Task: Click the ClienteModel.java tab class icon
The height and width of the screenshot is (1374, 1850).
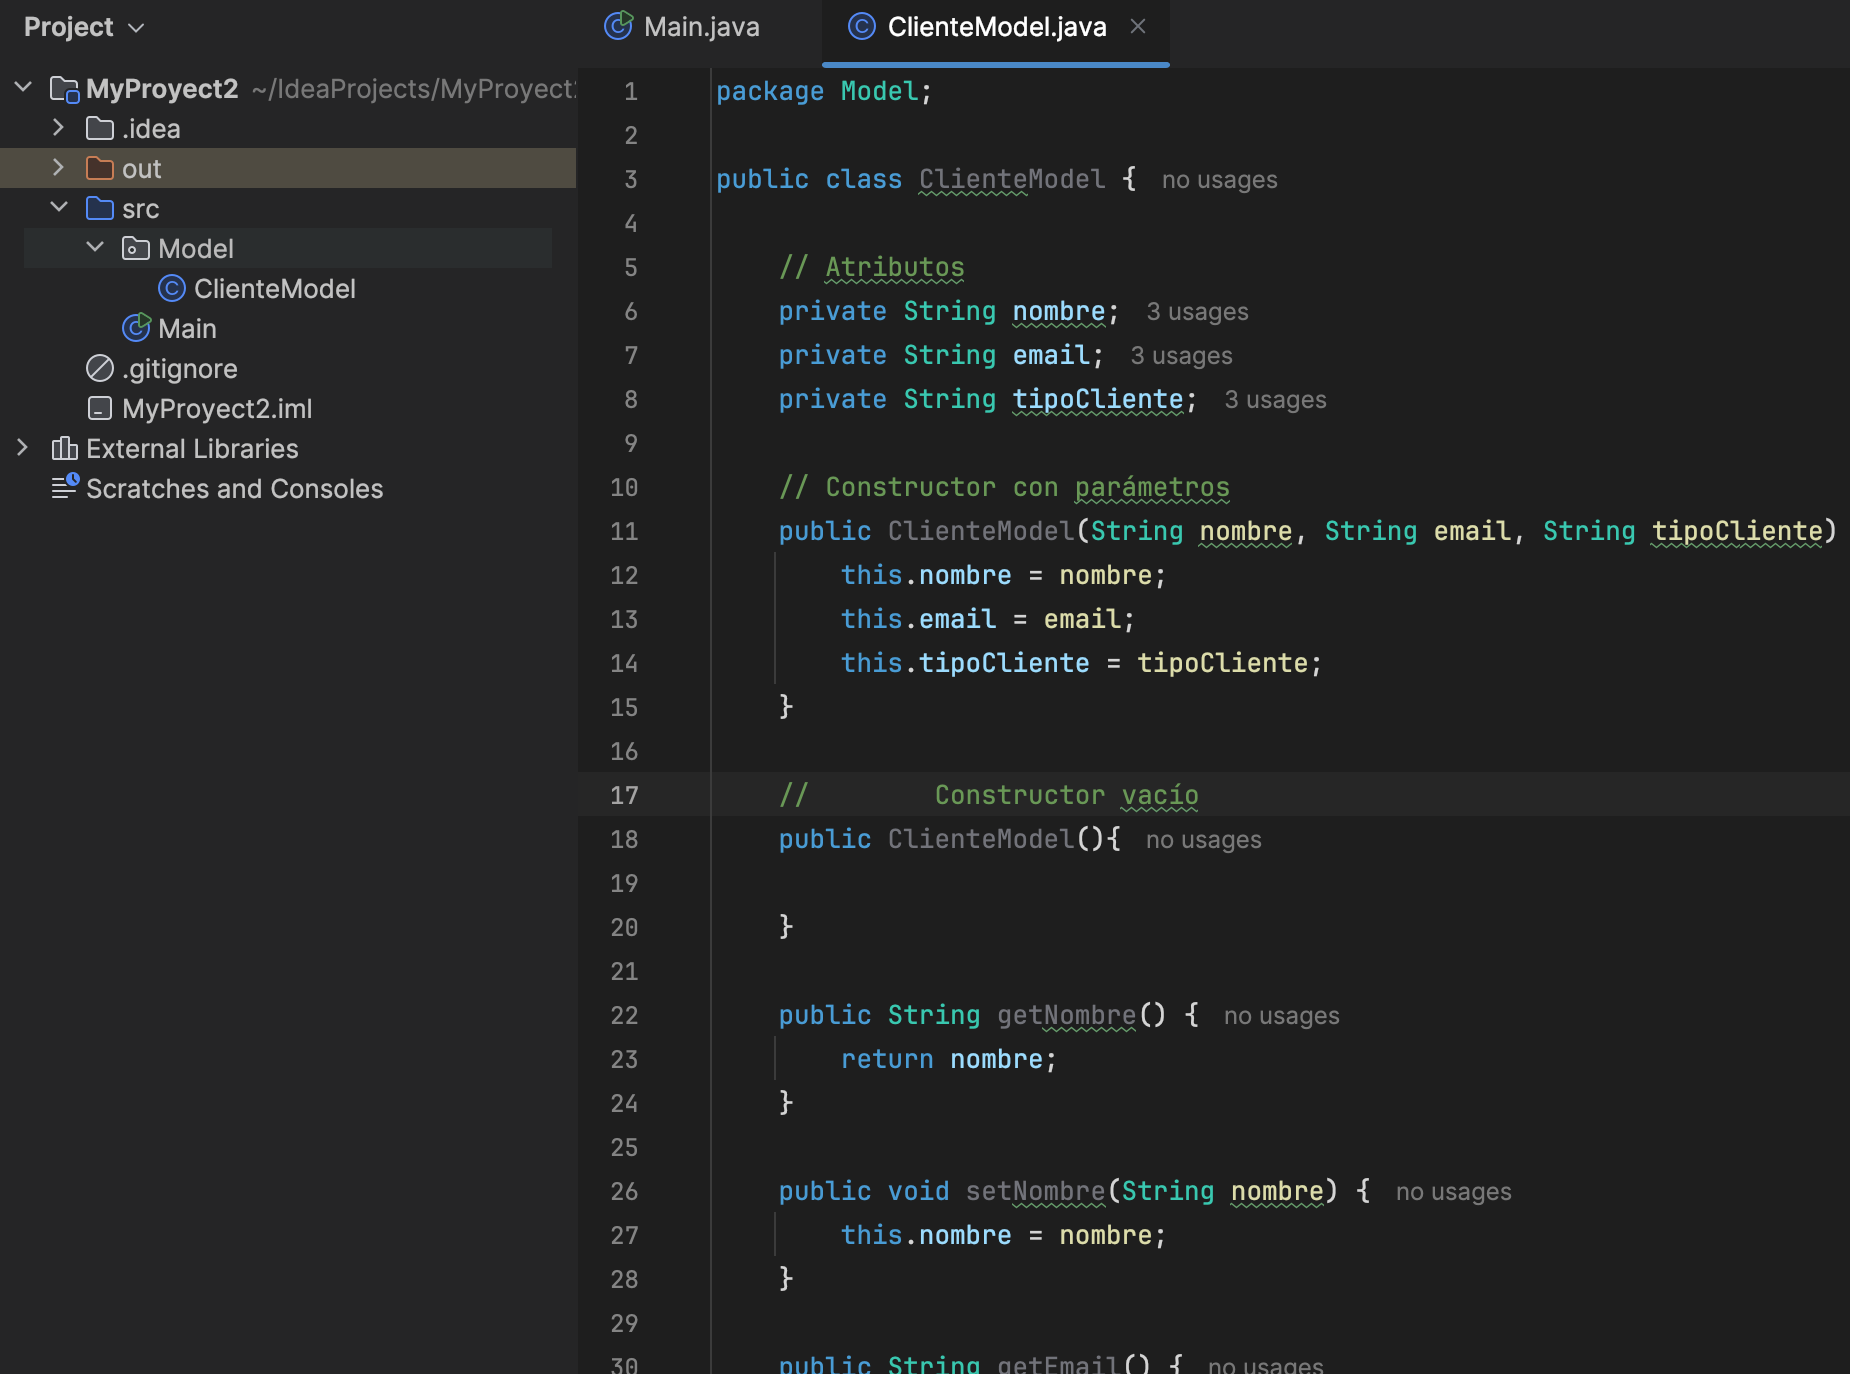Action: (x=862, y=27)
